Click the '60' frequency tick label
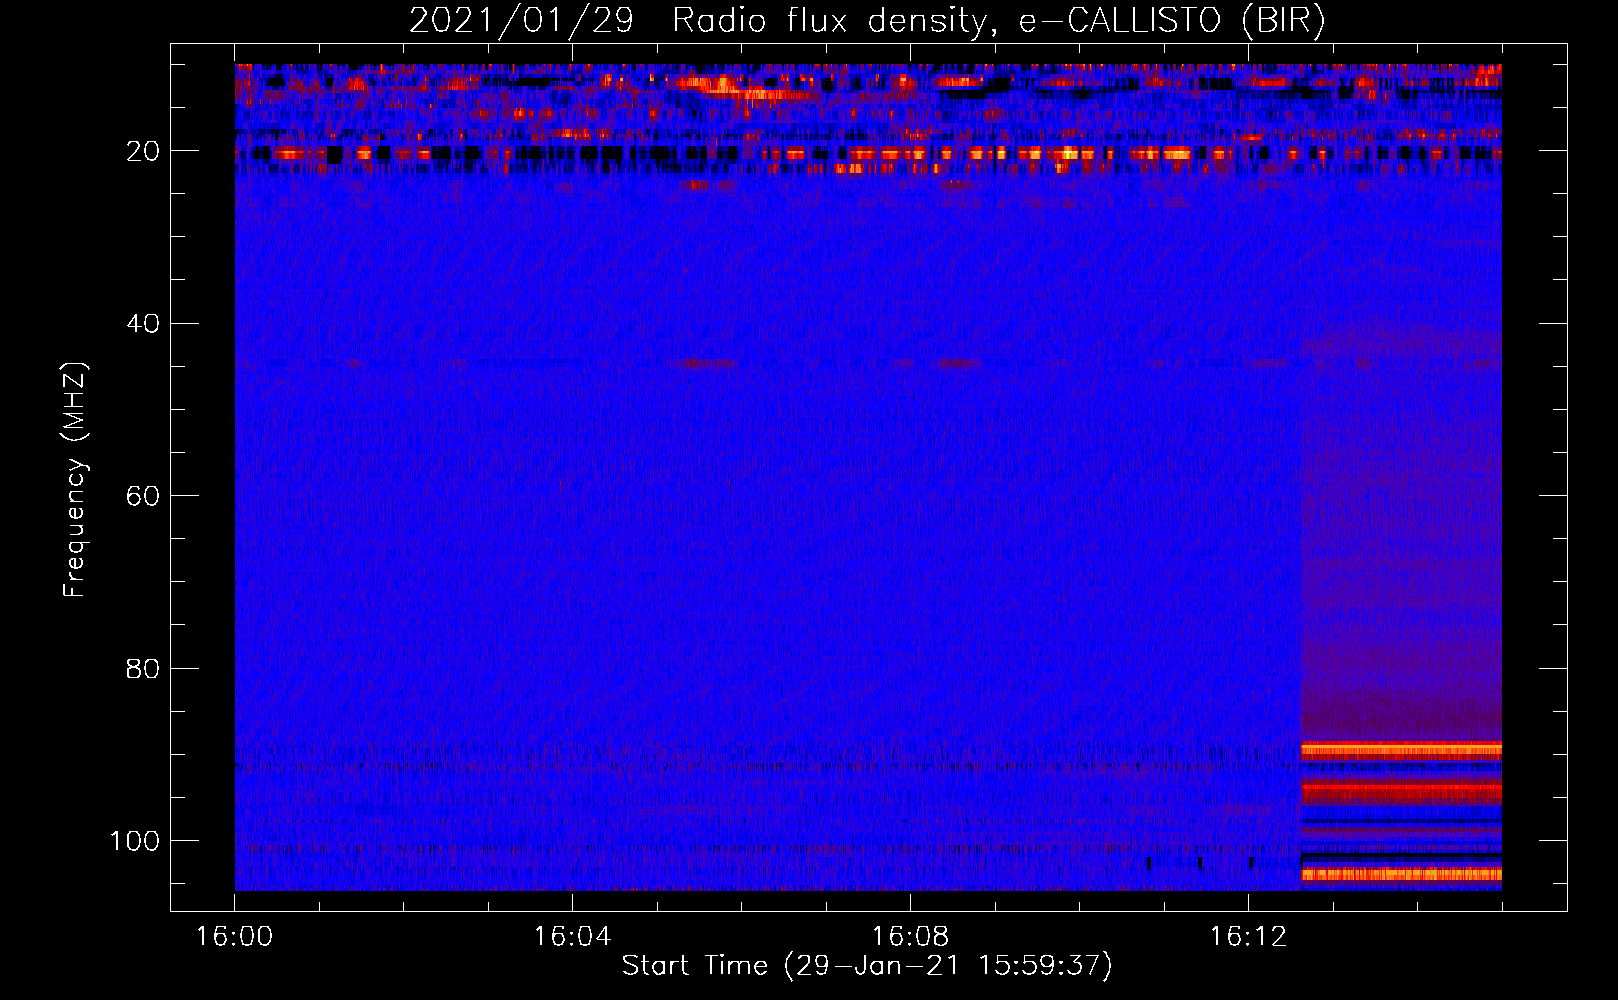The image size is (1618, 1000). click(142, 496)
